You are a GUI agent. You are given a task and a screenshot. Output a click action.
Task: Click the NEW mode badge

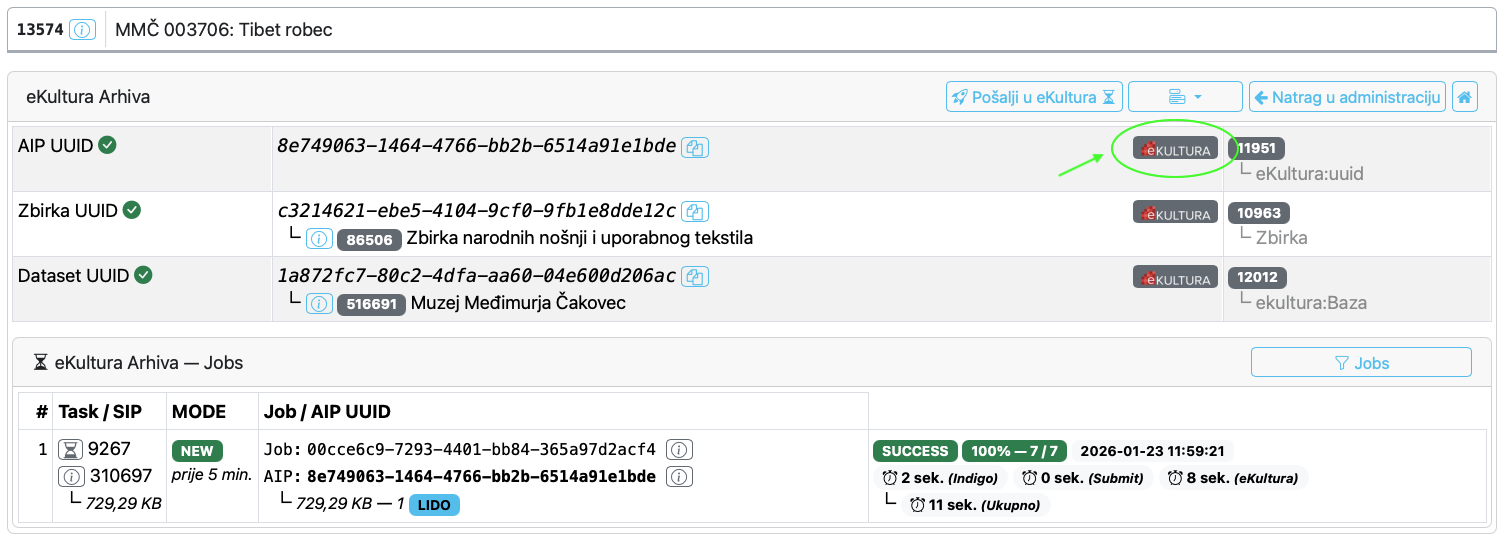198,451
